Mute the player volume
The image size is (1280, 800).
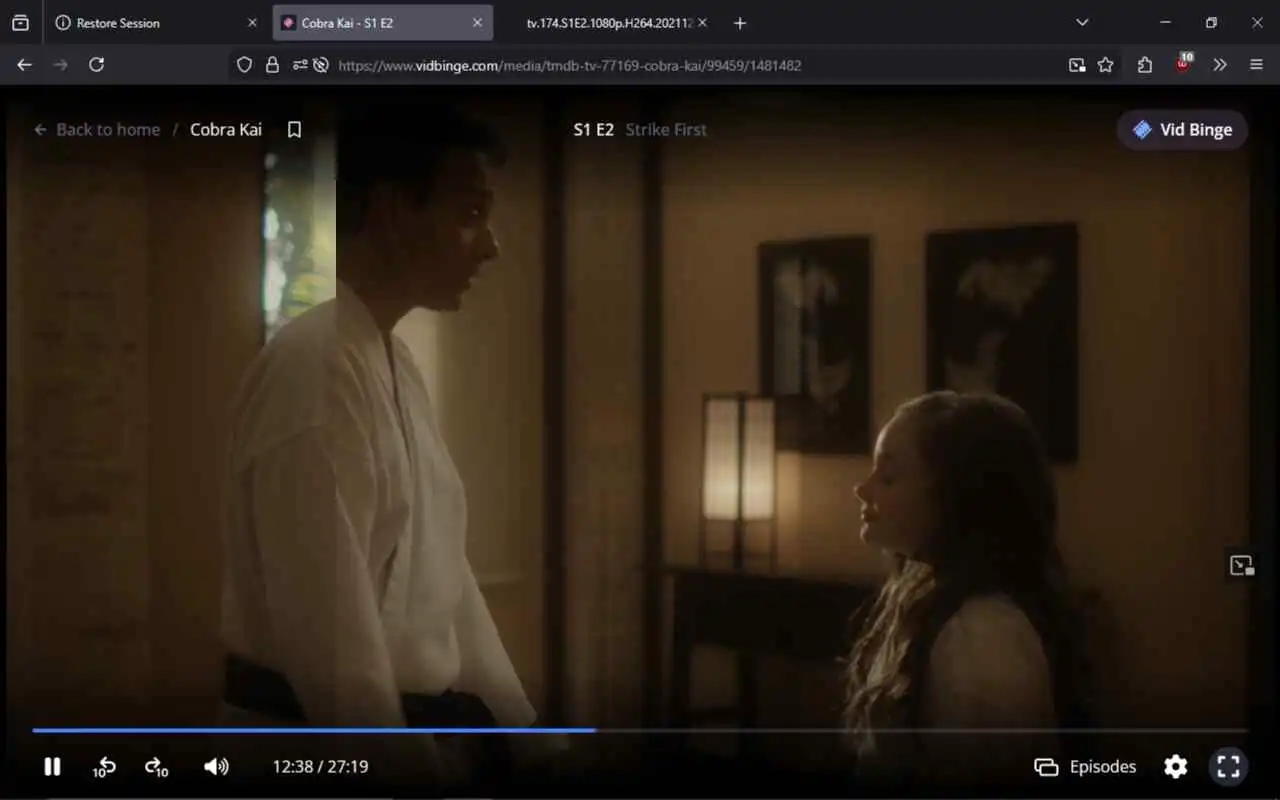pyautogui.click(x=216, y=767)
